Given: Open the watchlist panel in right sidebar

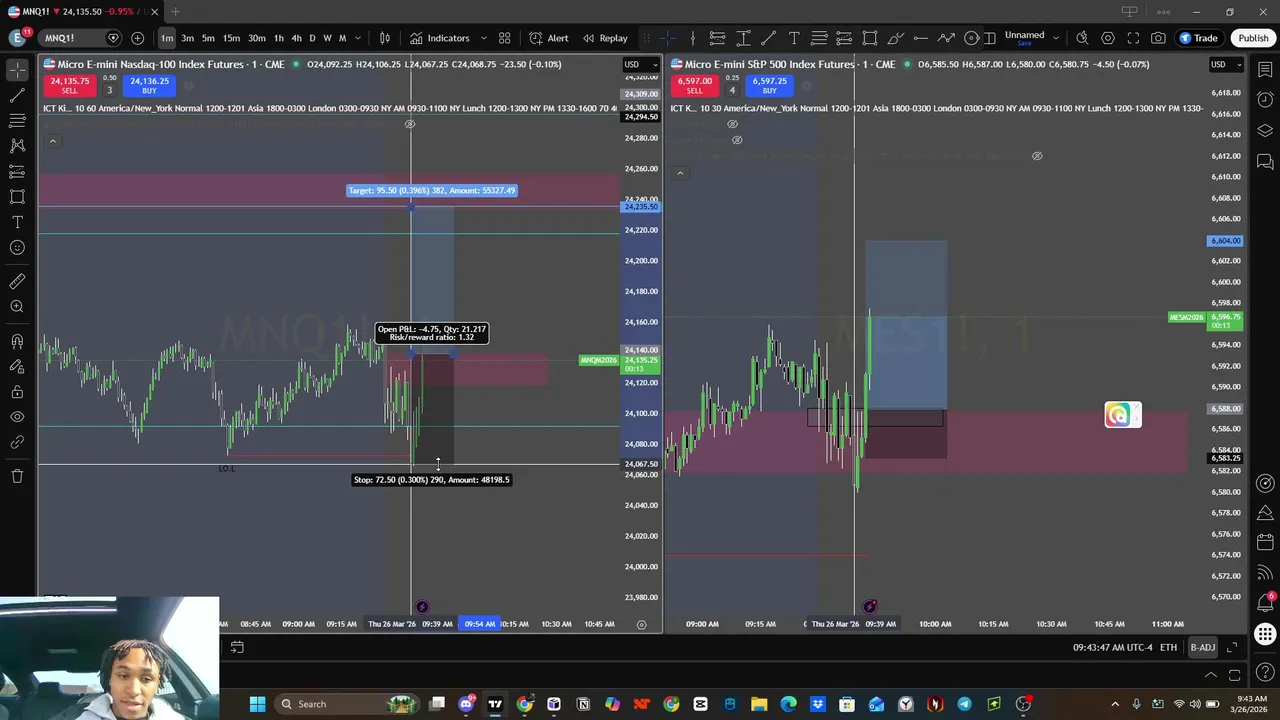Looking at the screenshot, I should pos(1265,70).
